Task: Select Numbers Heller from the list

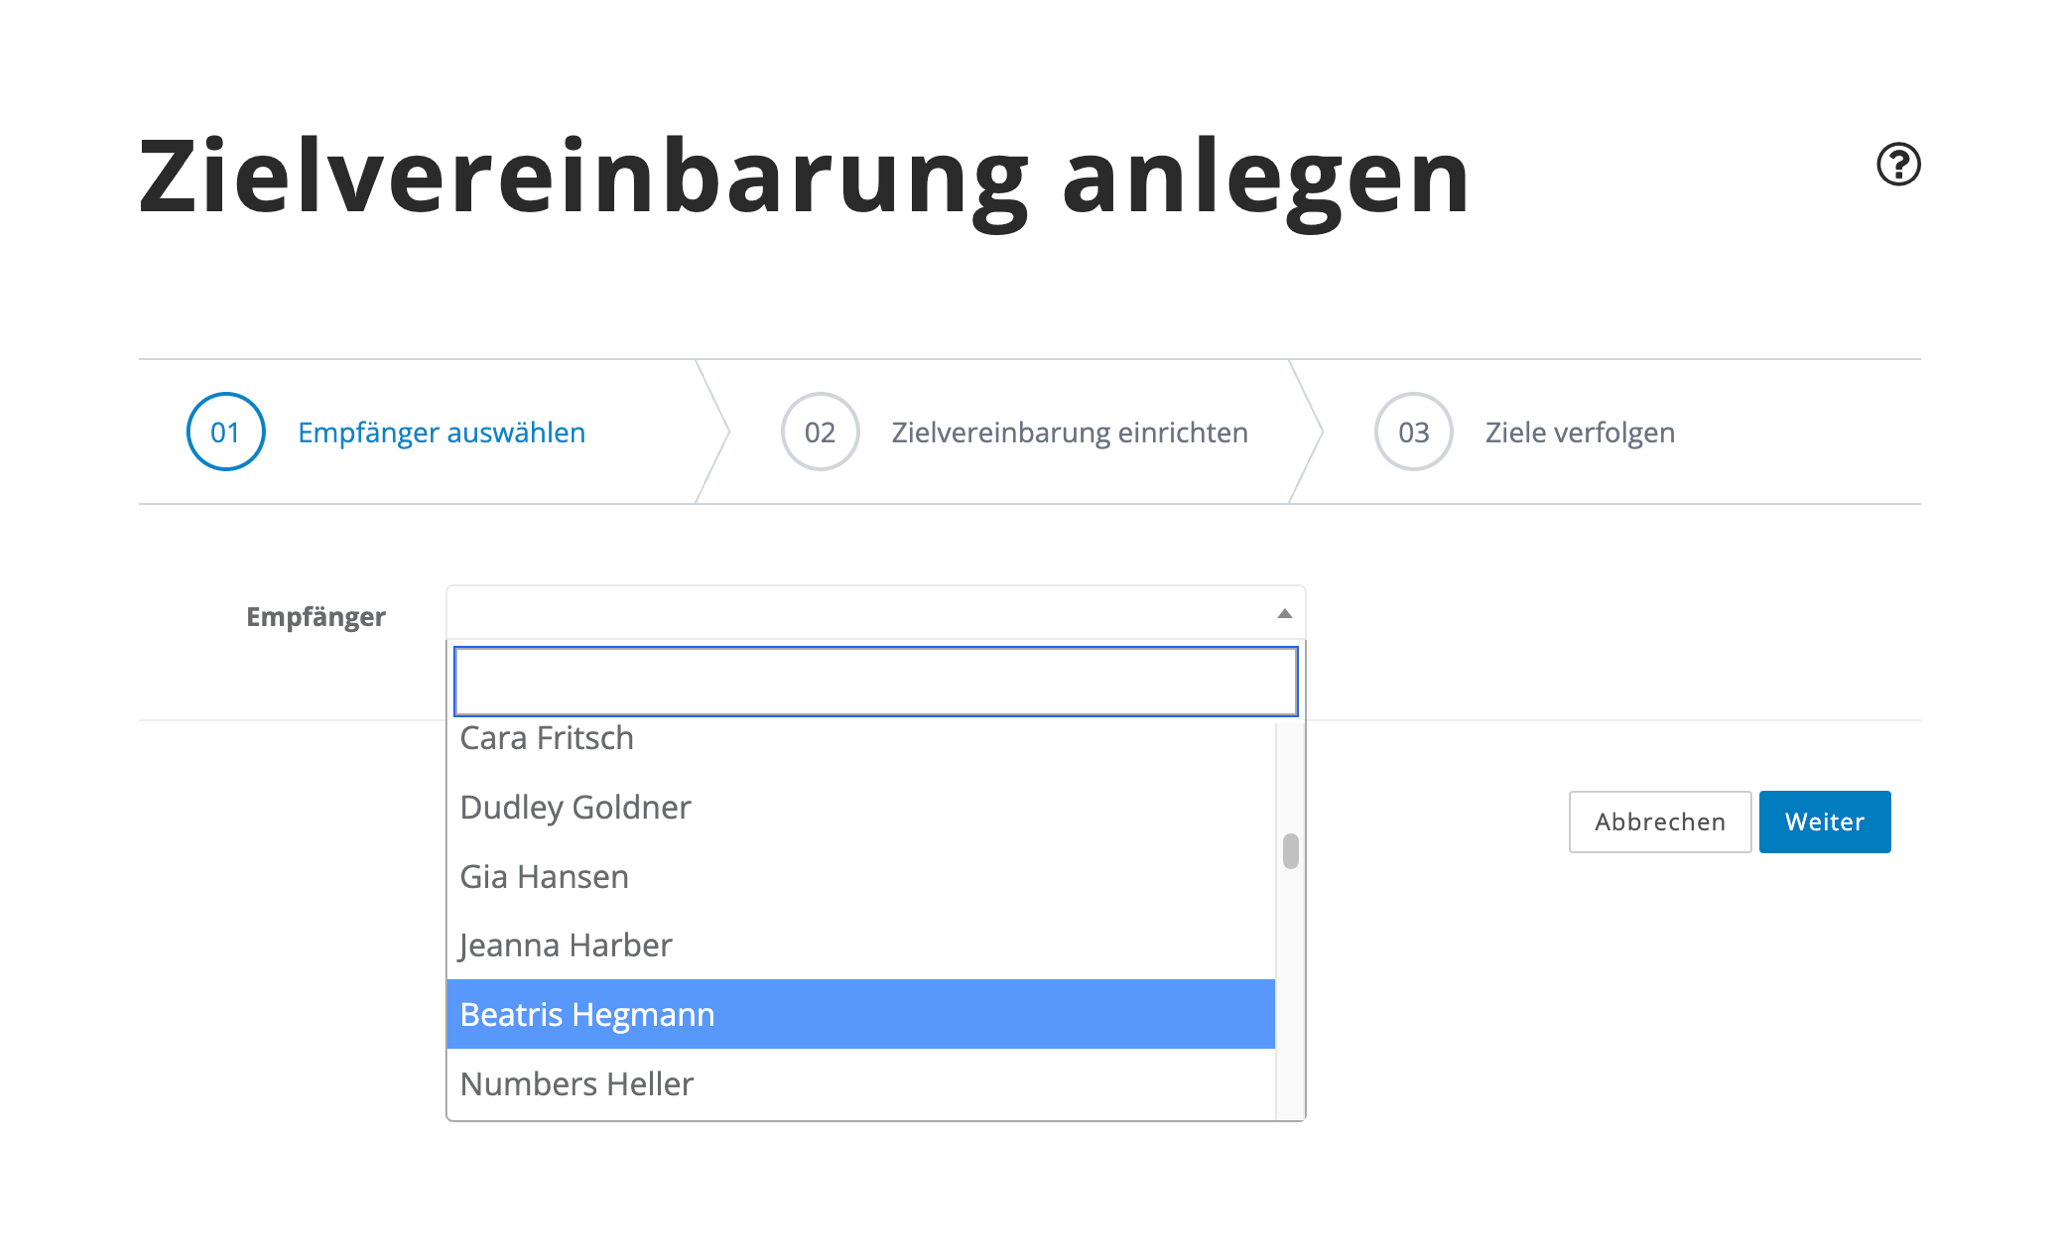Action: [x=860, y=1083]
